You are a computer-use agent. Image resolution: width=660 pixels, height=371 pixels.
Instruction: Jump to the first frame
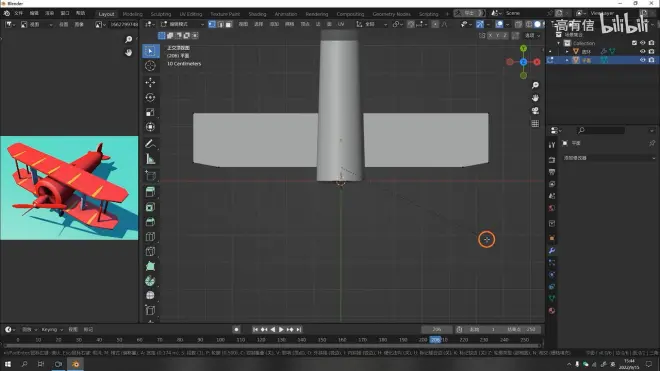point(255,329)
